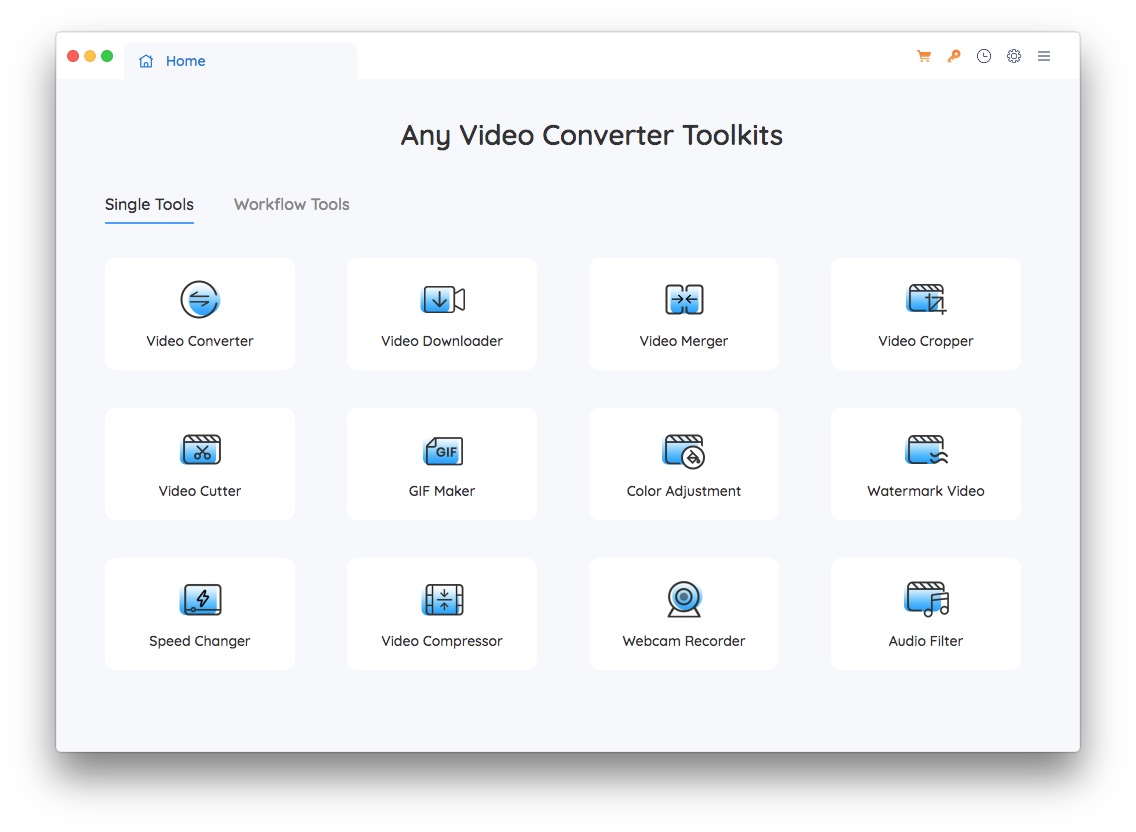Launch the Video Merger icon
Viewport: 1136px width, 832px height.
(x=684, y=299)
